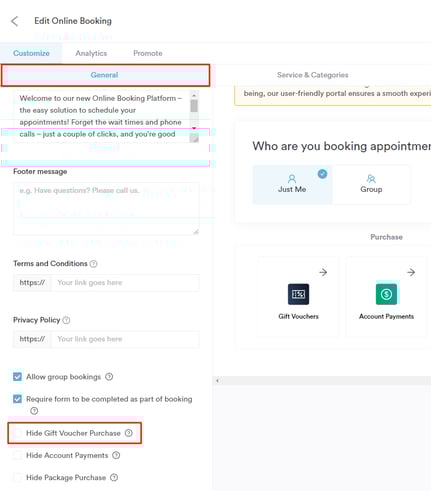Screen dimensions: 431x491
Task: Switch to the Analytics tab
Action: [91, 53]
